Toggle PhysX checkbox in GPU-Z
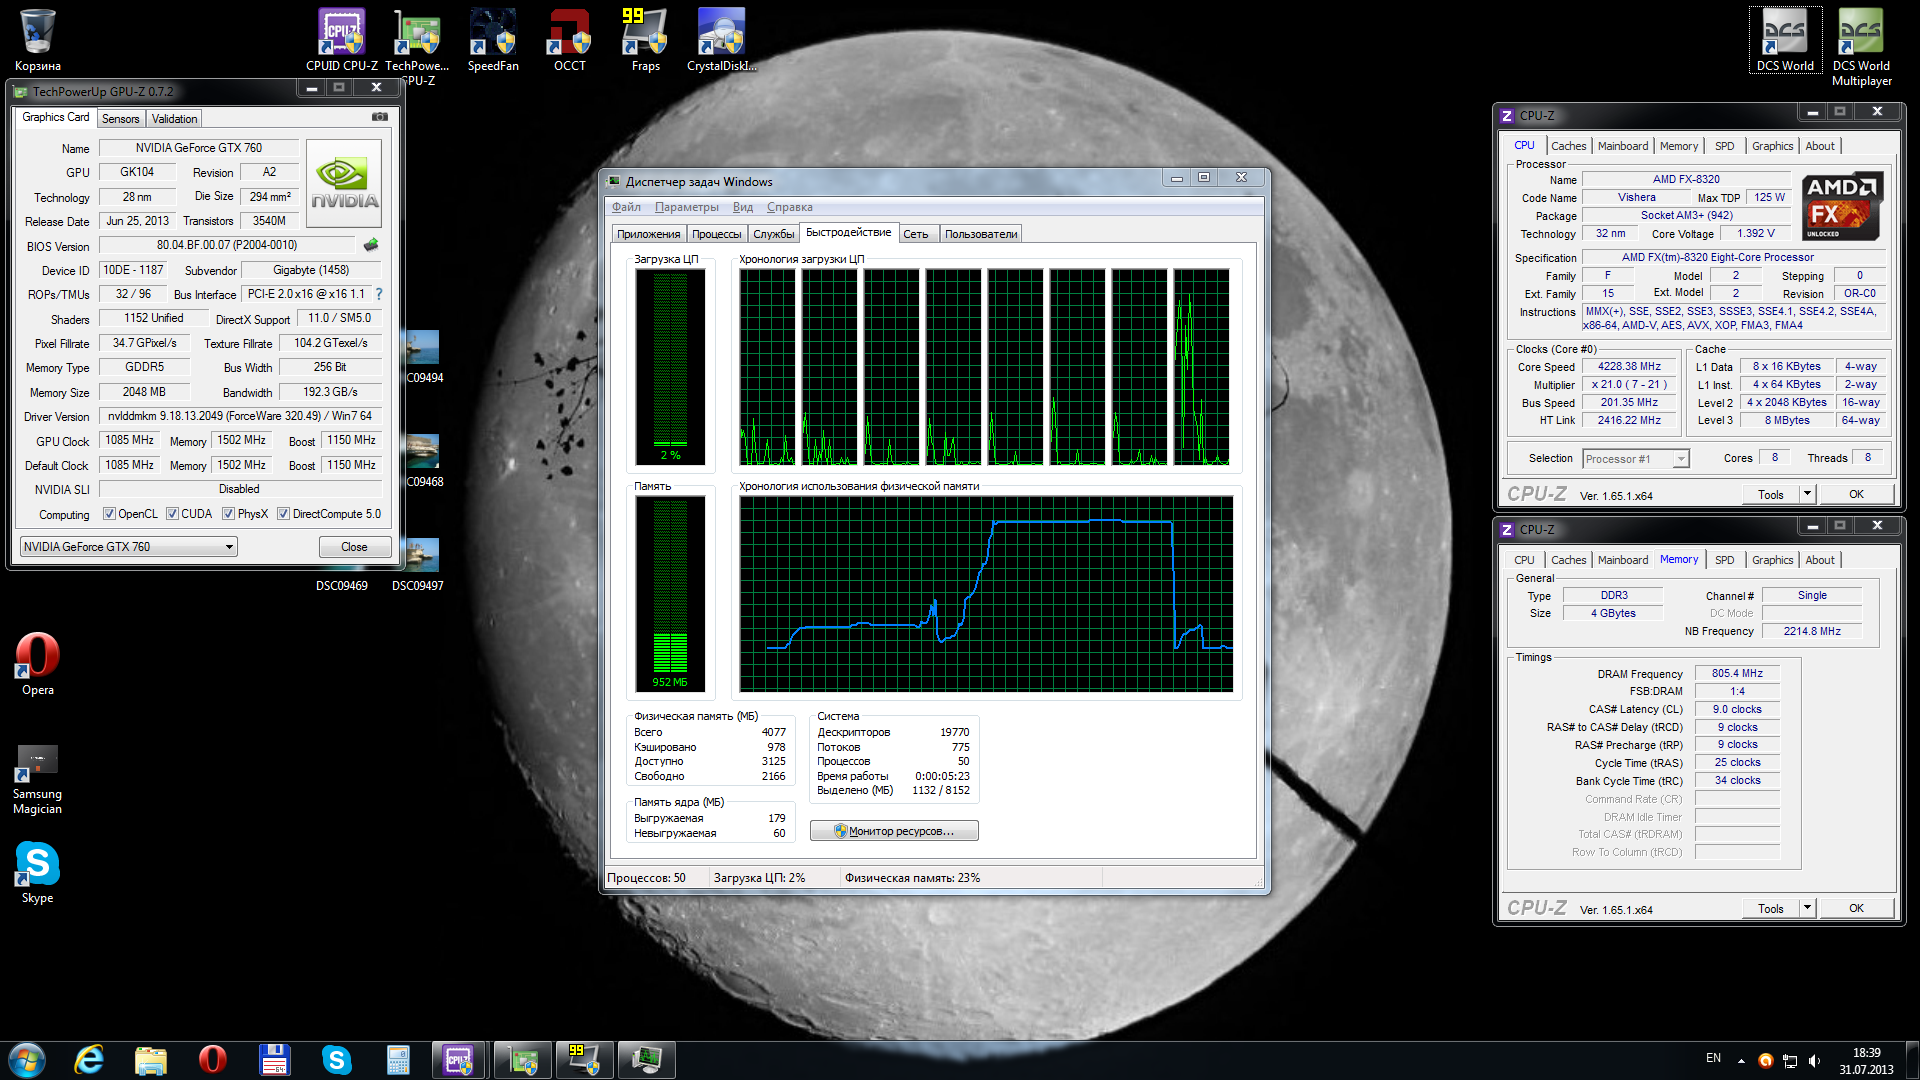Screen dimensions: 1920x1080 [229, 514]
